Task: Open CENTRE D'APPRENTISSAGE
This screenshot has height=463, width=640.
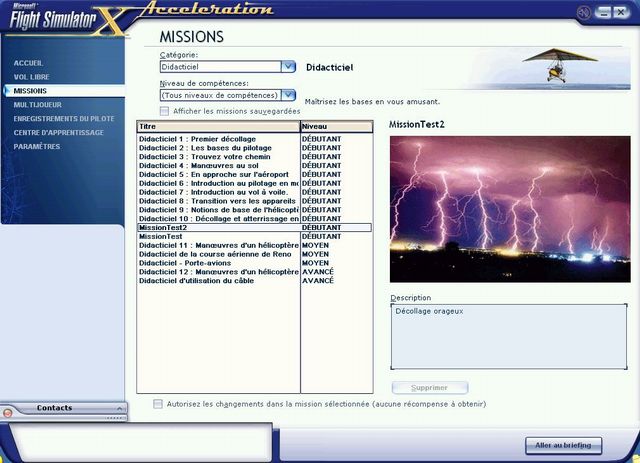Action: click(x=58, y=132)
